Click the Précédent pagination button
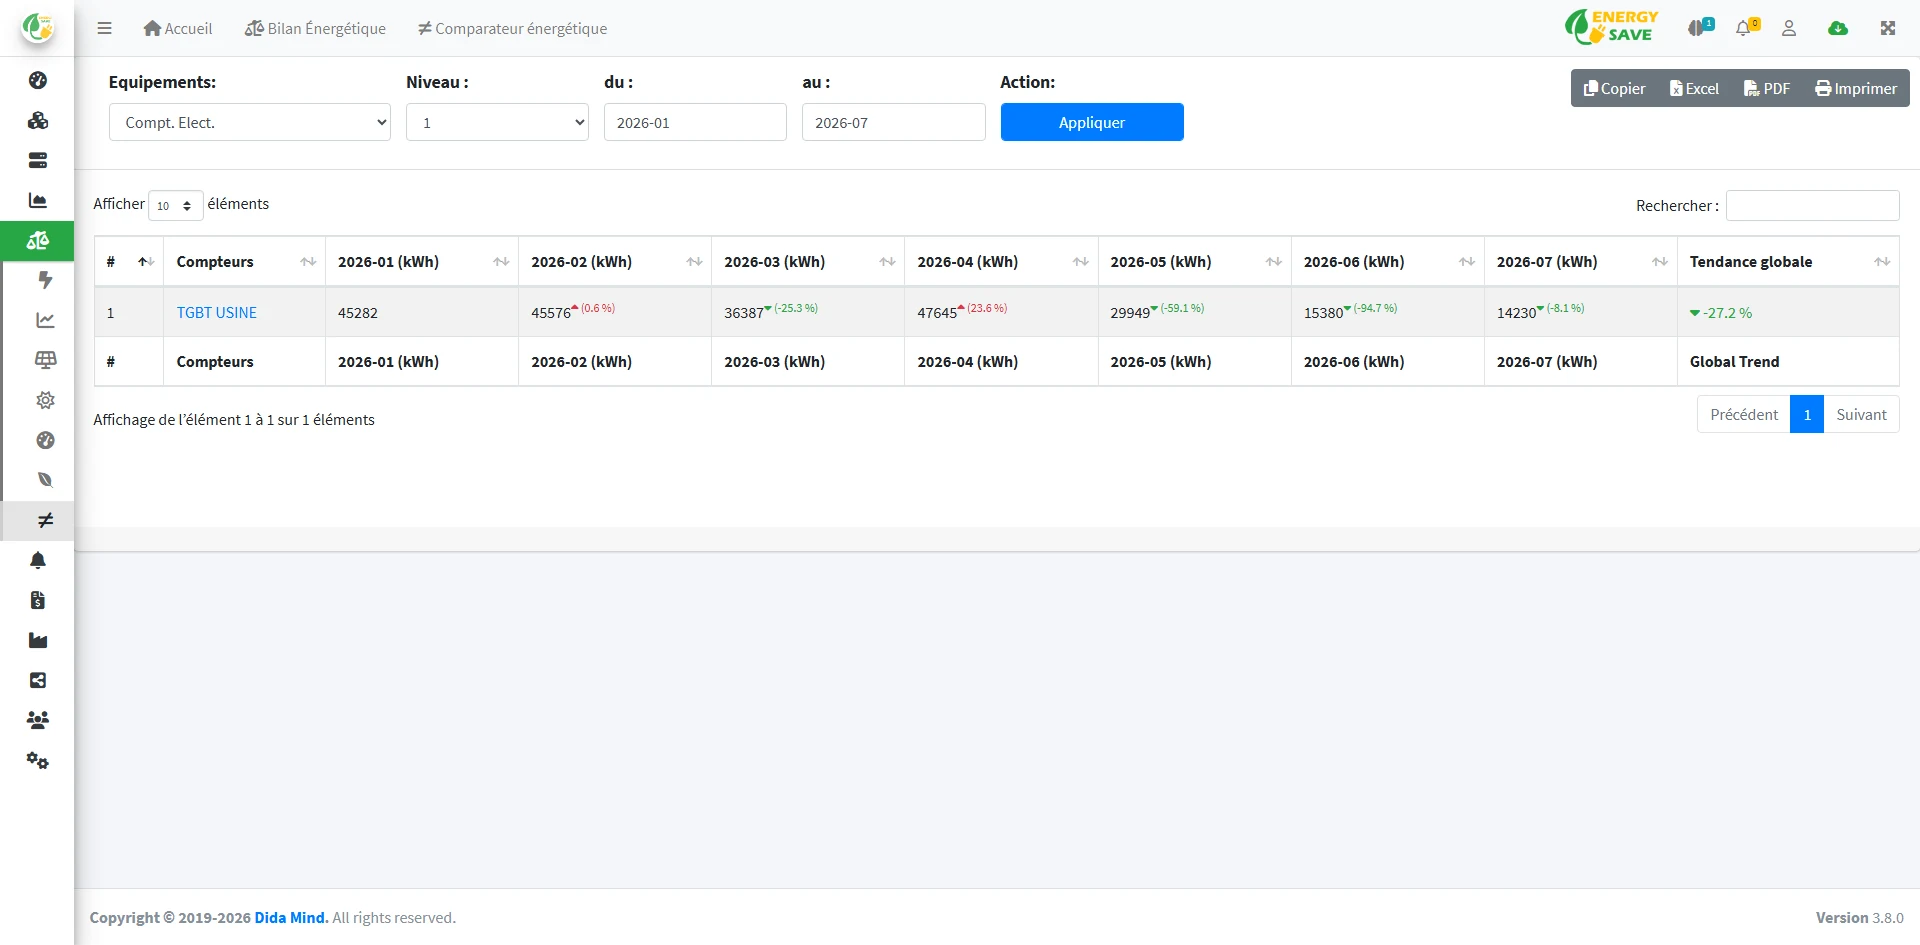The width and height of the screenshot is (1920, 945). [1744, 414]
